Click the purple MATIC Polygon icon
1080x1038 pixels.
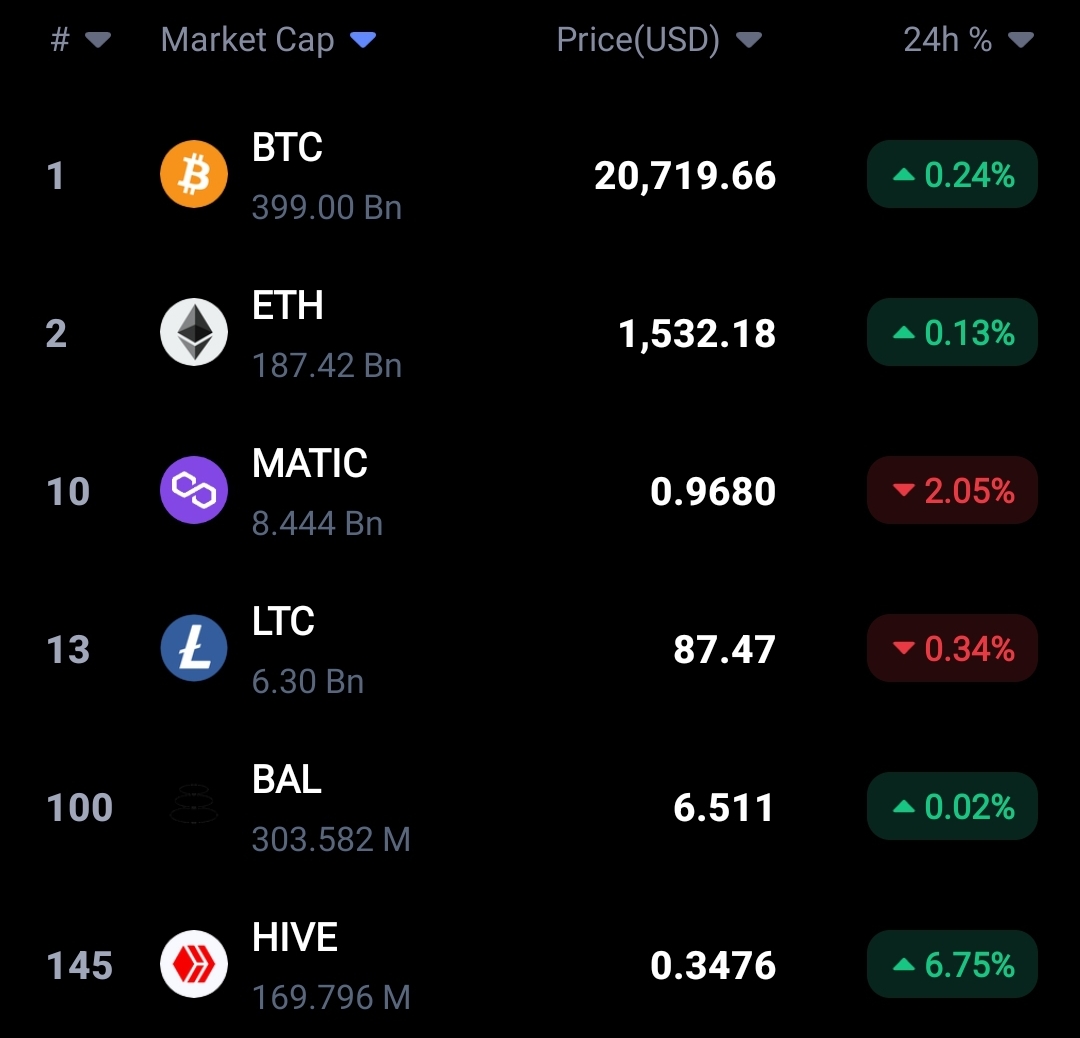point(194,490)
